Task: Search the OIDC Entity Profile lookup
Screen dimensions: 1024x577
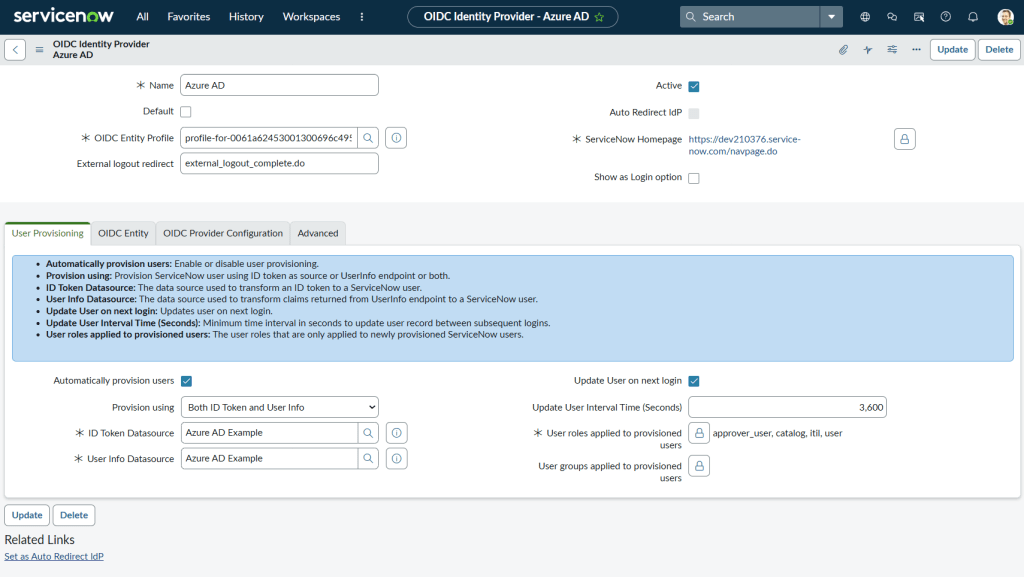Action: click(368, 138)
